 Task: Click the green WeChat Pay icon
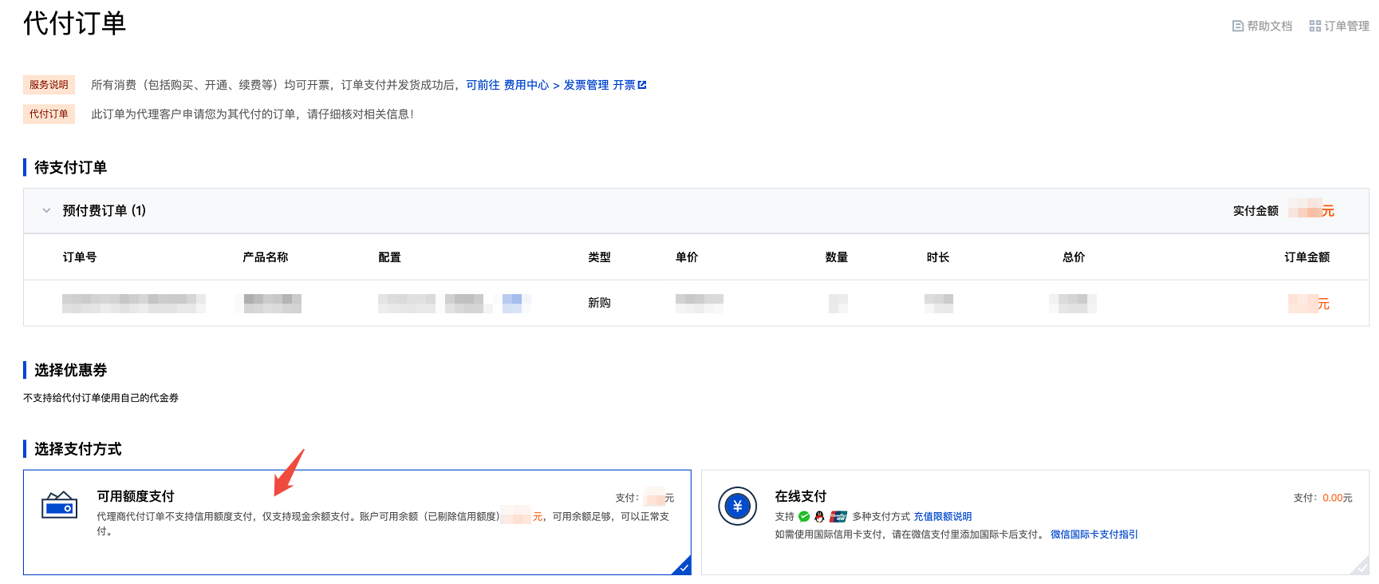point(804,517)
